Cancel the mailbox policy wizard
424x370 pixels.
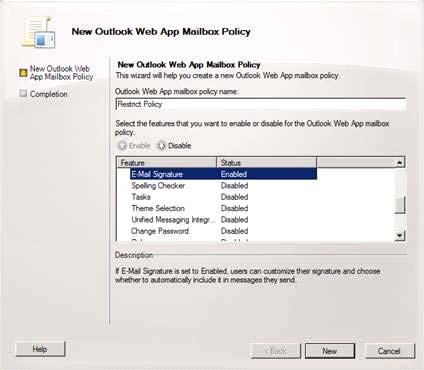pos(390,351)
